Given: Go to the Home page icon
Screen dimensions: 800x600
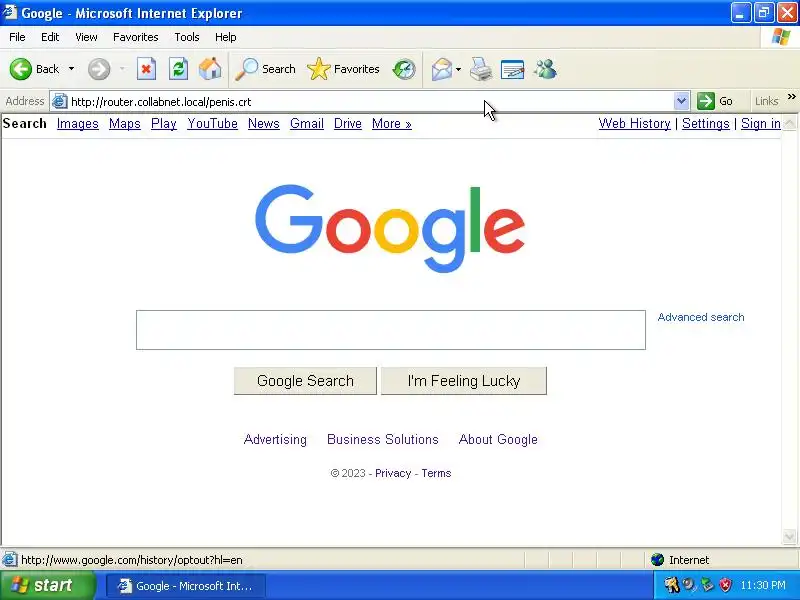Looking at the screenshot, I should (x=210, y=69).
